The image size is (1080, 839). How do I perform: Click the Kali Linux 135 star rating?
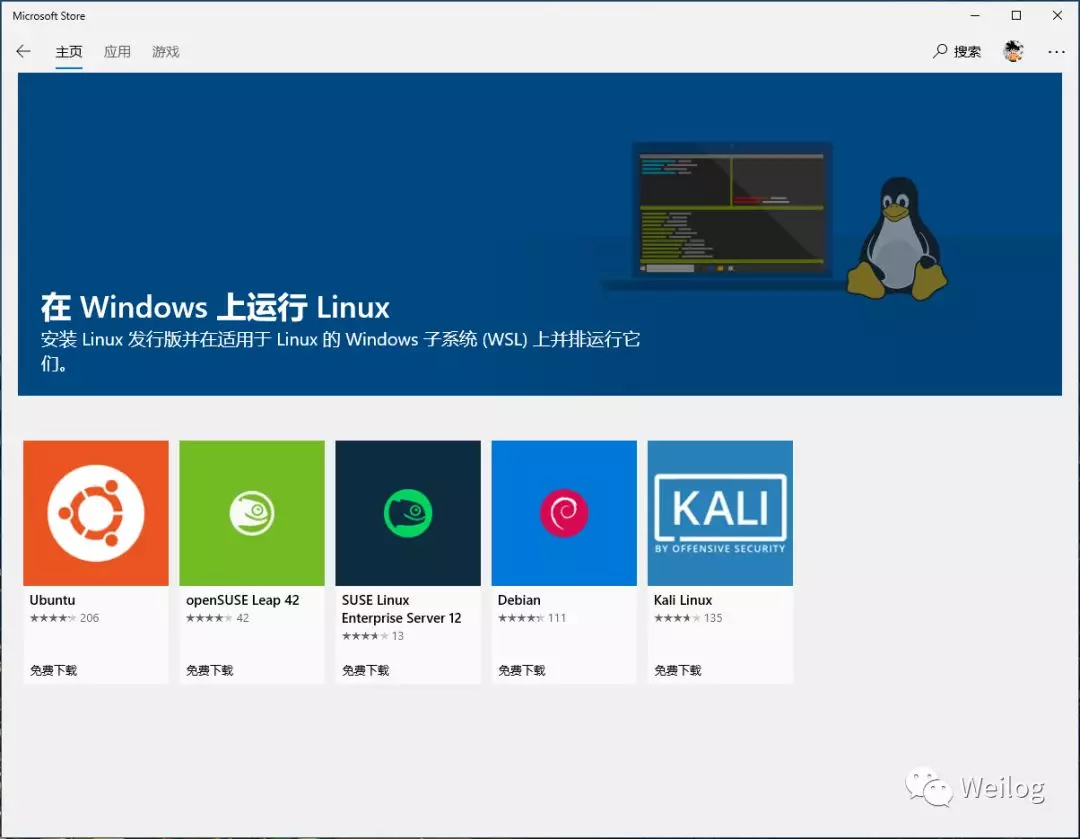688,618
